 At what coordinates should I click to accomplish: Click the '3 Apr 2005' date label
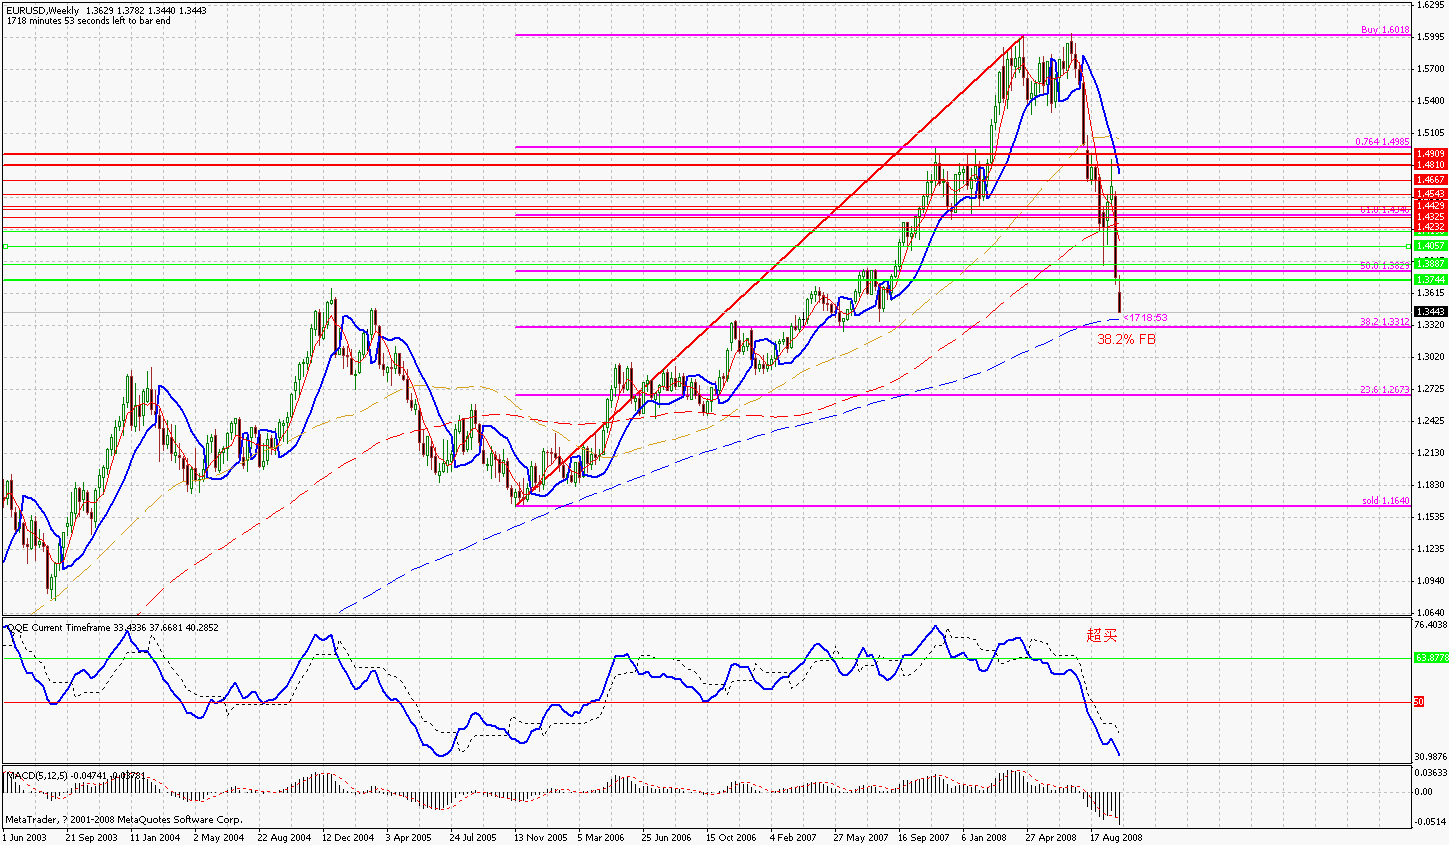[409, 838]
